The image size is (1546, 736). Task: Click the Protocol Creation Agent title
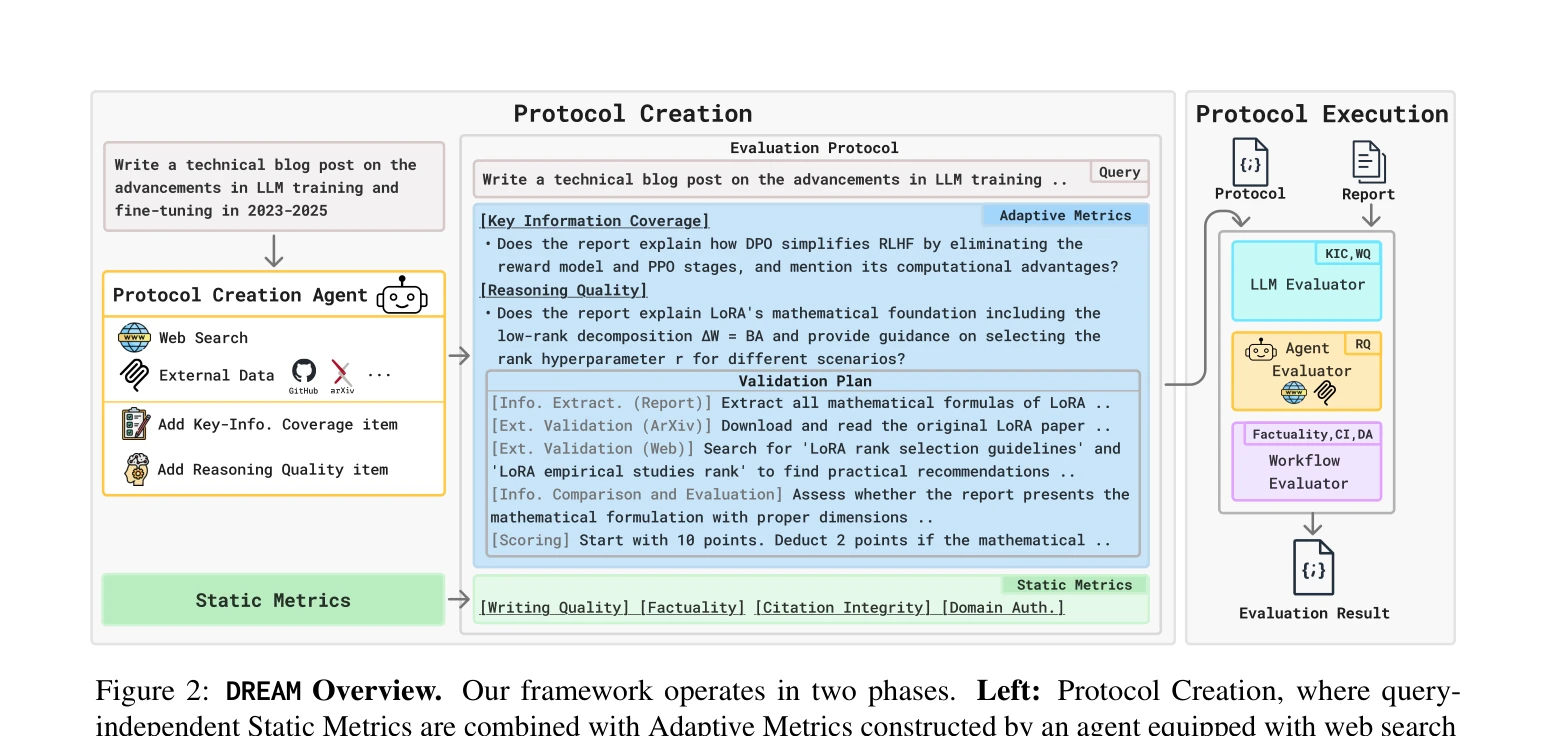coord(241,295)
